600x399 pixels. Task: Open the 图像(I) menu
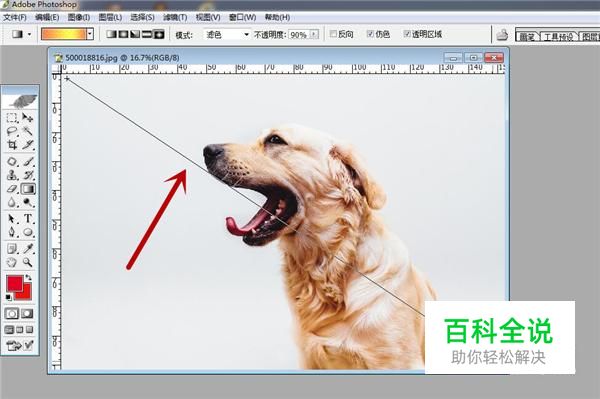coord(79,18)
